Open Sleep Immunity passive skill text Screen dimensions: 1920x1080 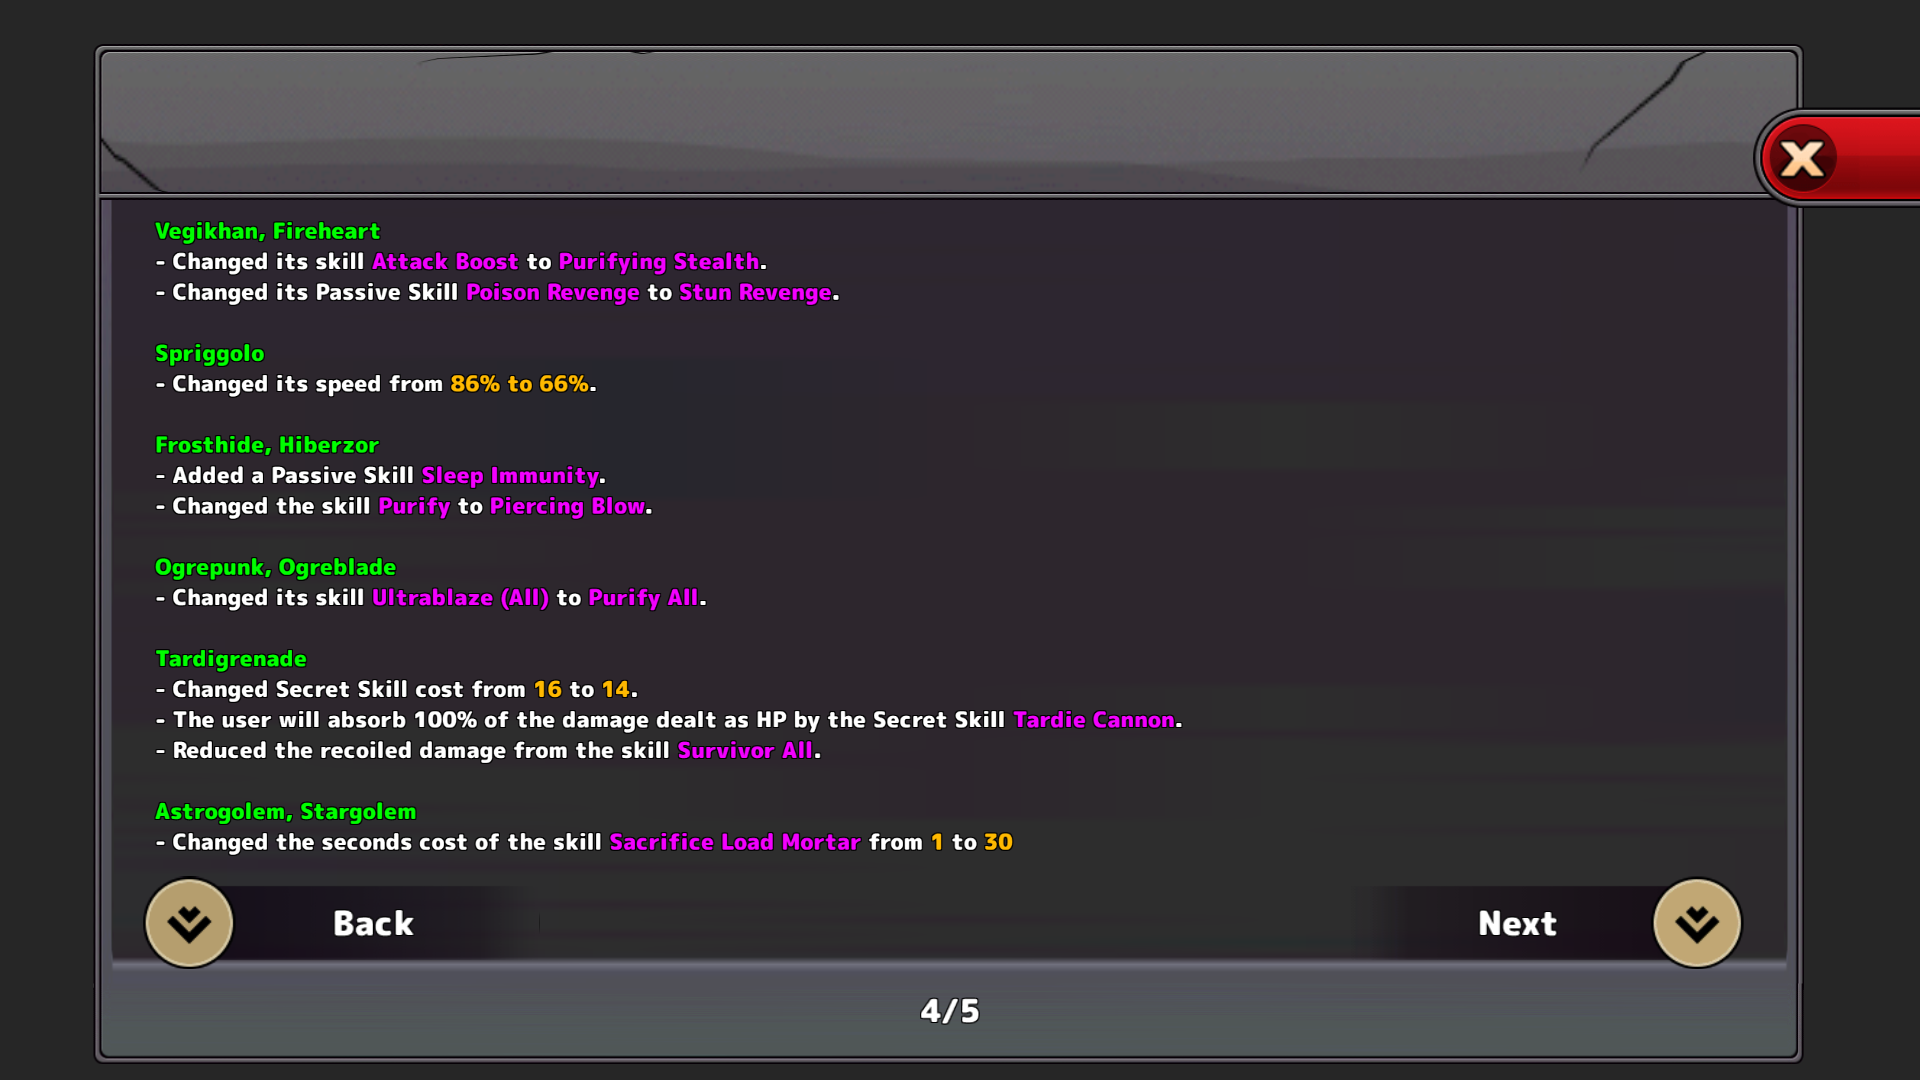[510, 476]
